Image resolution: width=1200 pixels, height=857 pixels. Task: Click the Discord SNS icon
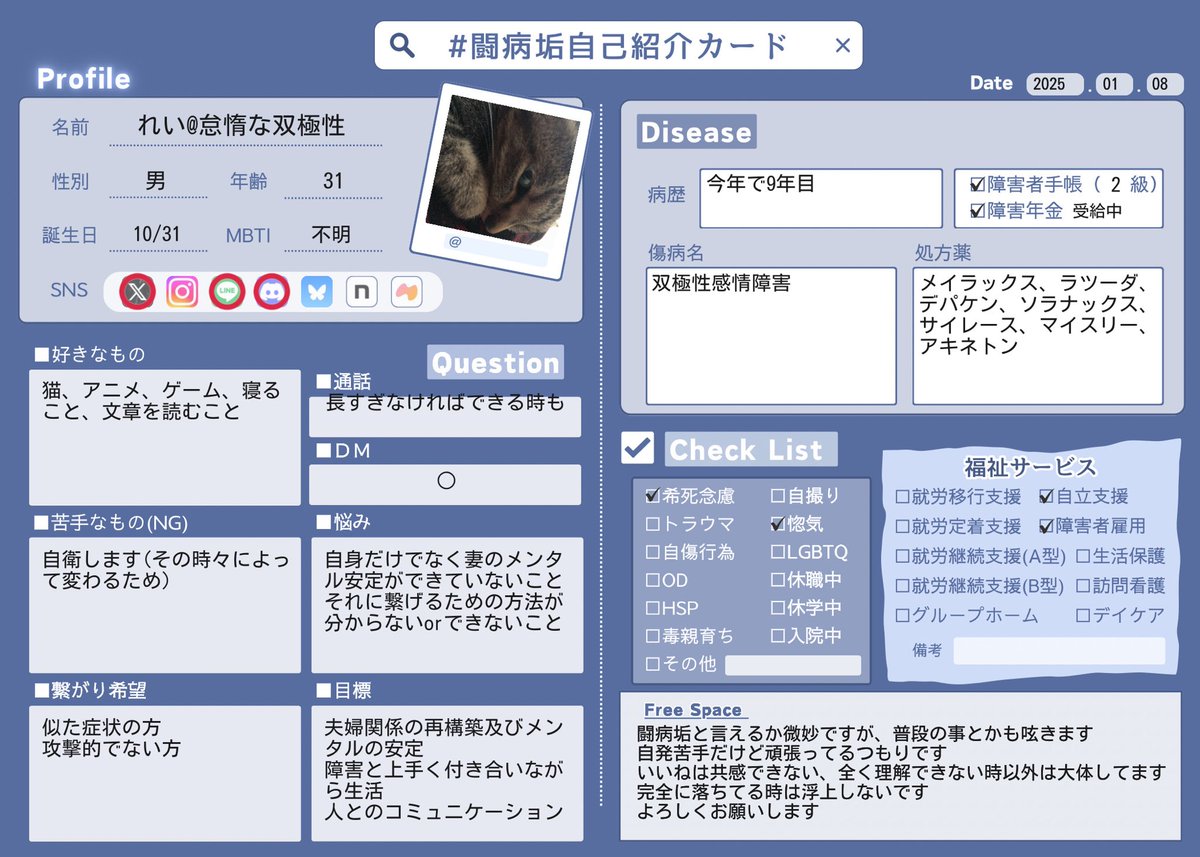tap(272, 291)
